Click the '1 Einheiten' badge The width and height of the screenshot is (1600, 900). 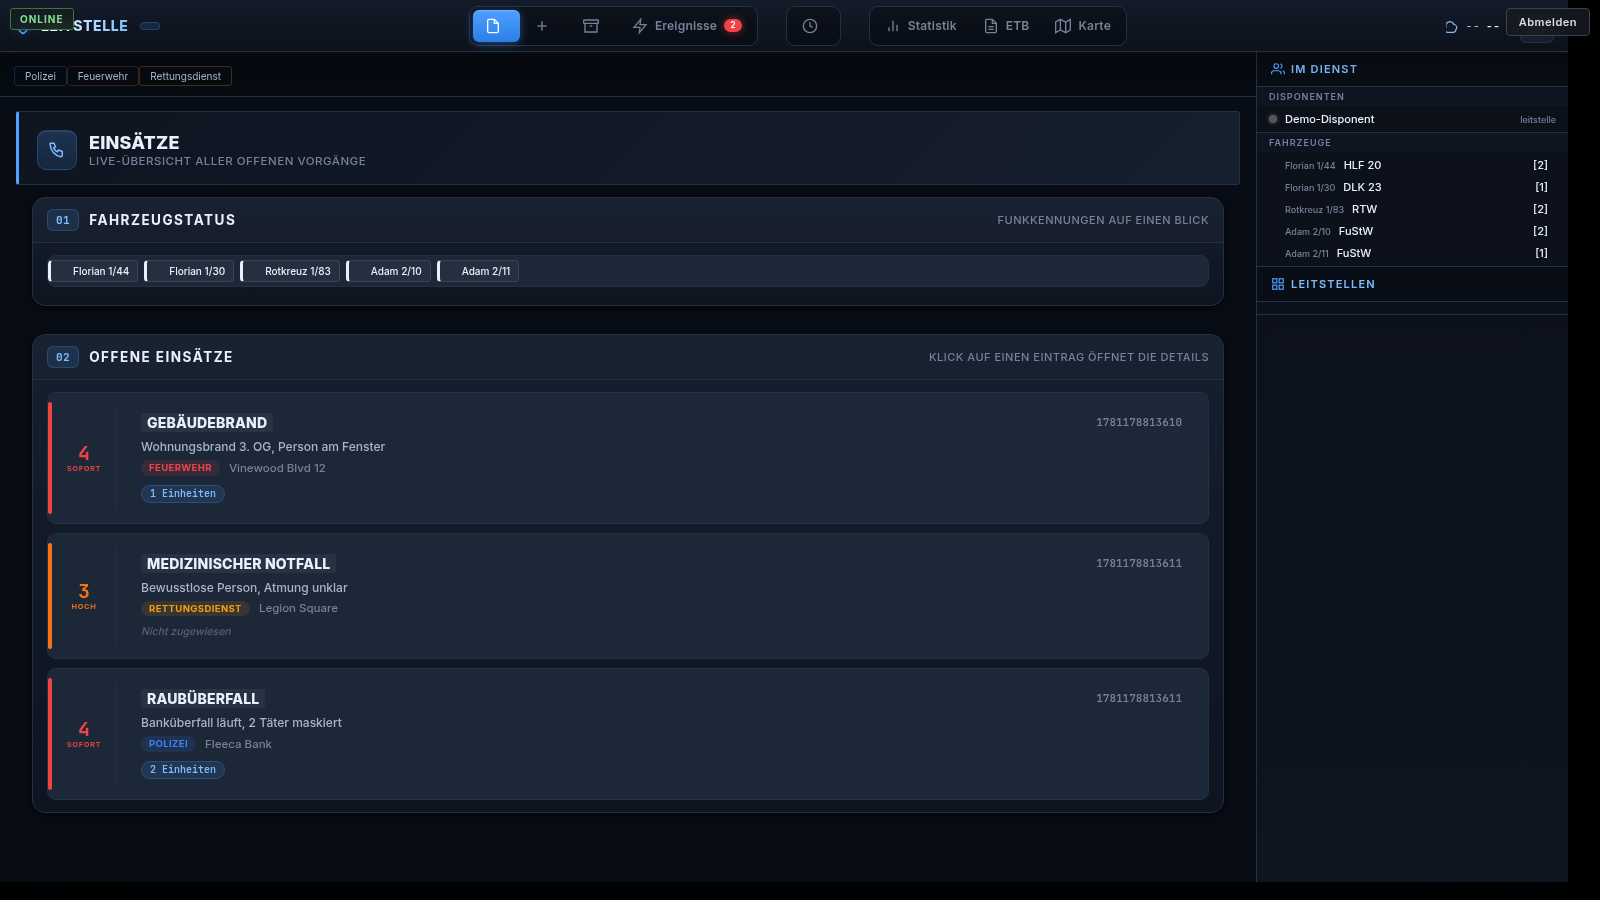coord(183,494)
